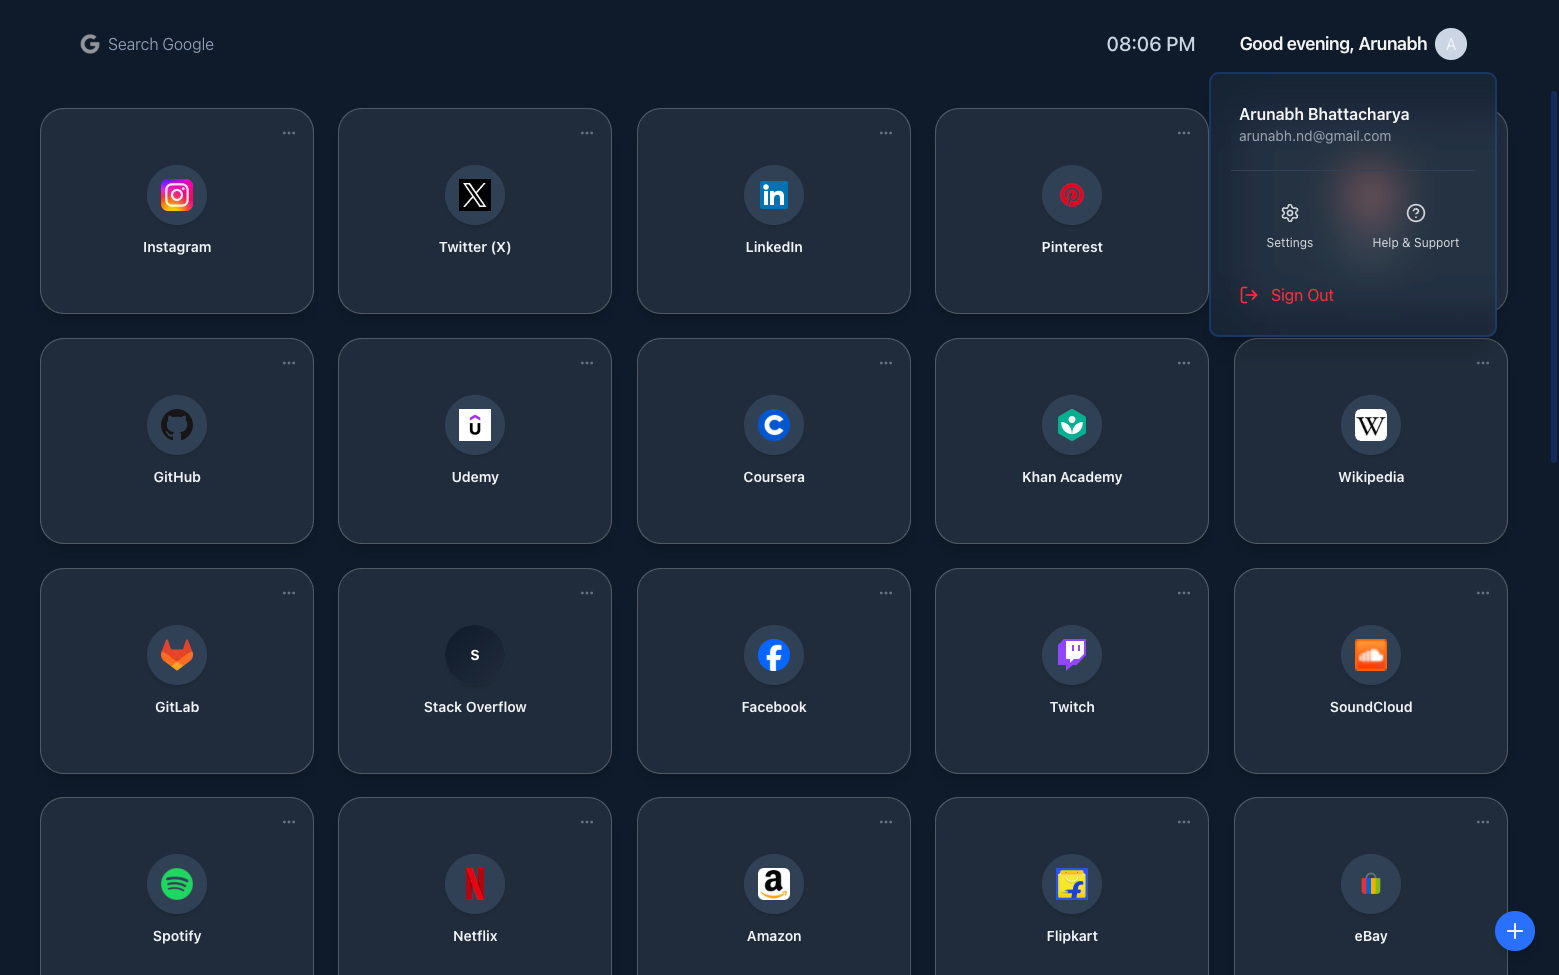Sign Out of Arunabh's account
This screenshot has height=975, width=1559.
pyautogui.click(x=1287, y=295)
